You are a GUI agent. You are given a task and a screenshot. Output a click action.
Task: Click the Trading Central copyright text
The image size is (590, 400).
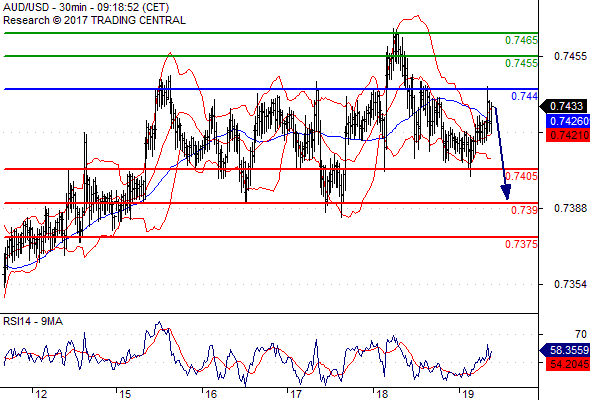(x=94, y=20)
